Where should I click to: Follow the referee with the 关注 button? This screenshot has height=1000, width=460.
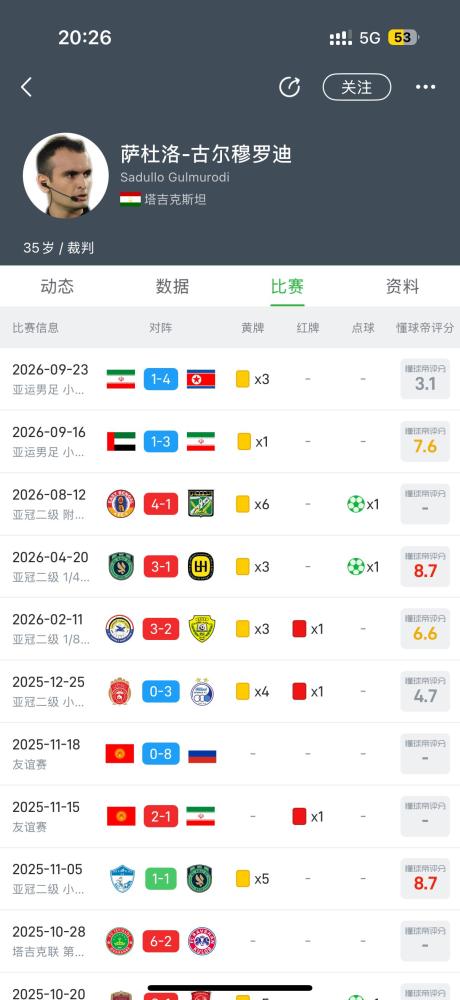(357, 87)
